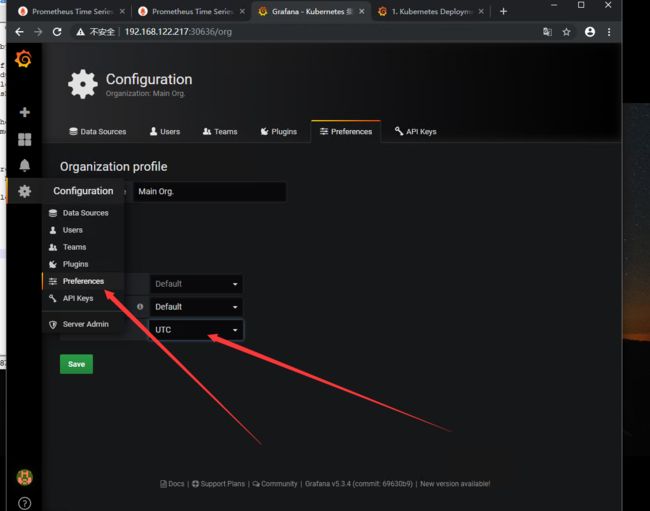Open the Help question mark icon
This screenshot has width=650, height=511.
(x=24, y=503)
